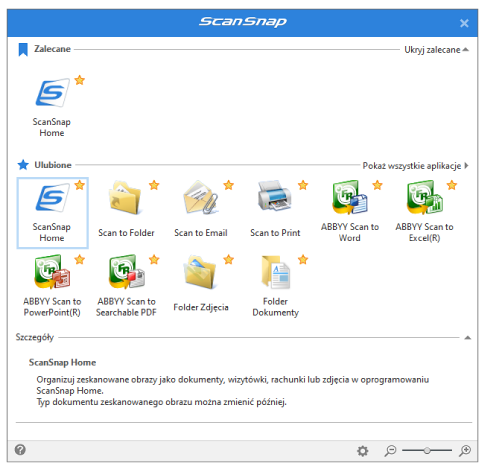This screenshot has height=470, width=485.
Task: Expand Pokaż wszystkie aplikacje
Action: tap(415, 166)
